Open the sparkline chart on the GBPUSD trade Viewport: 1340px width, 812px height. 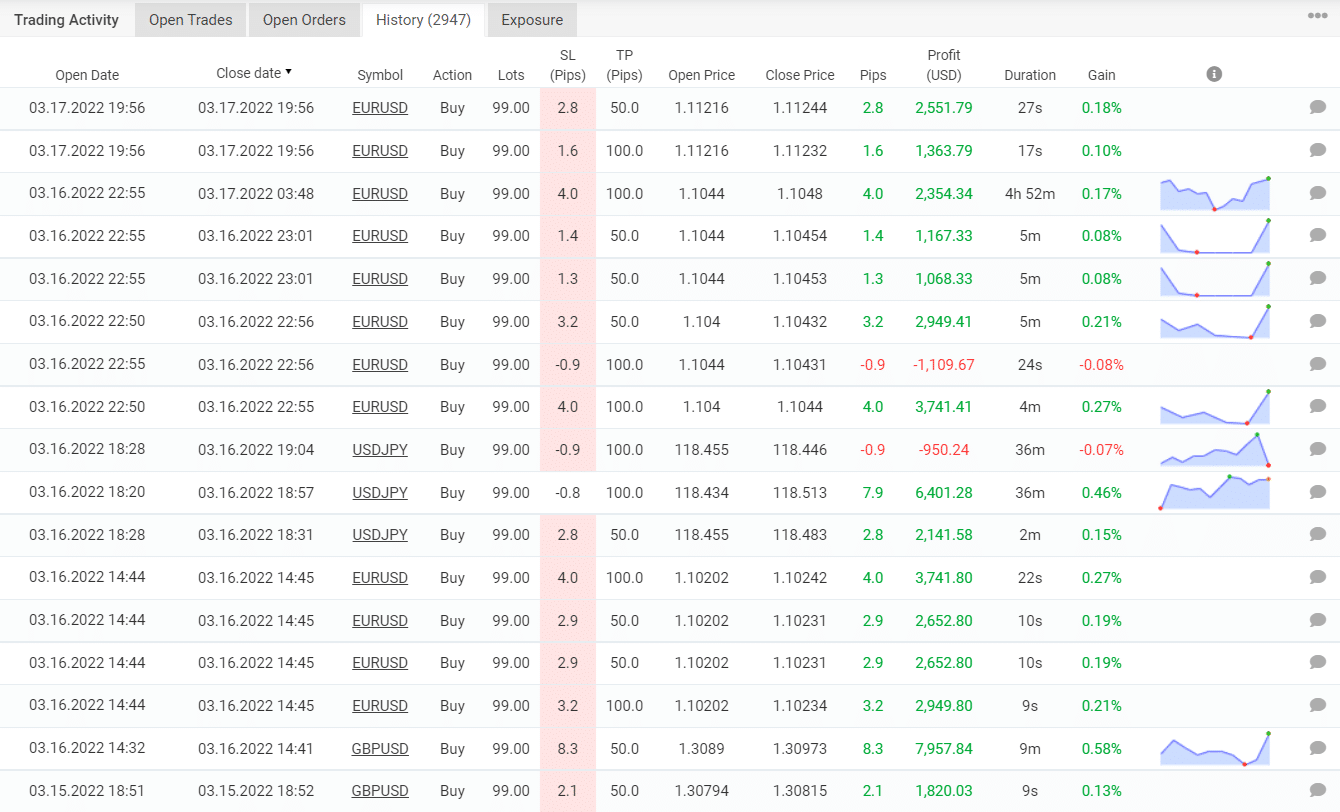click(1215, 748)
